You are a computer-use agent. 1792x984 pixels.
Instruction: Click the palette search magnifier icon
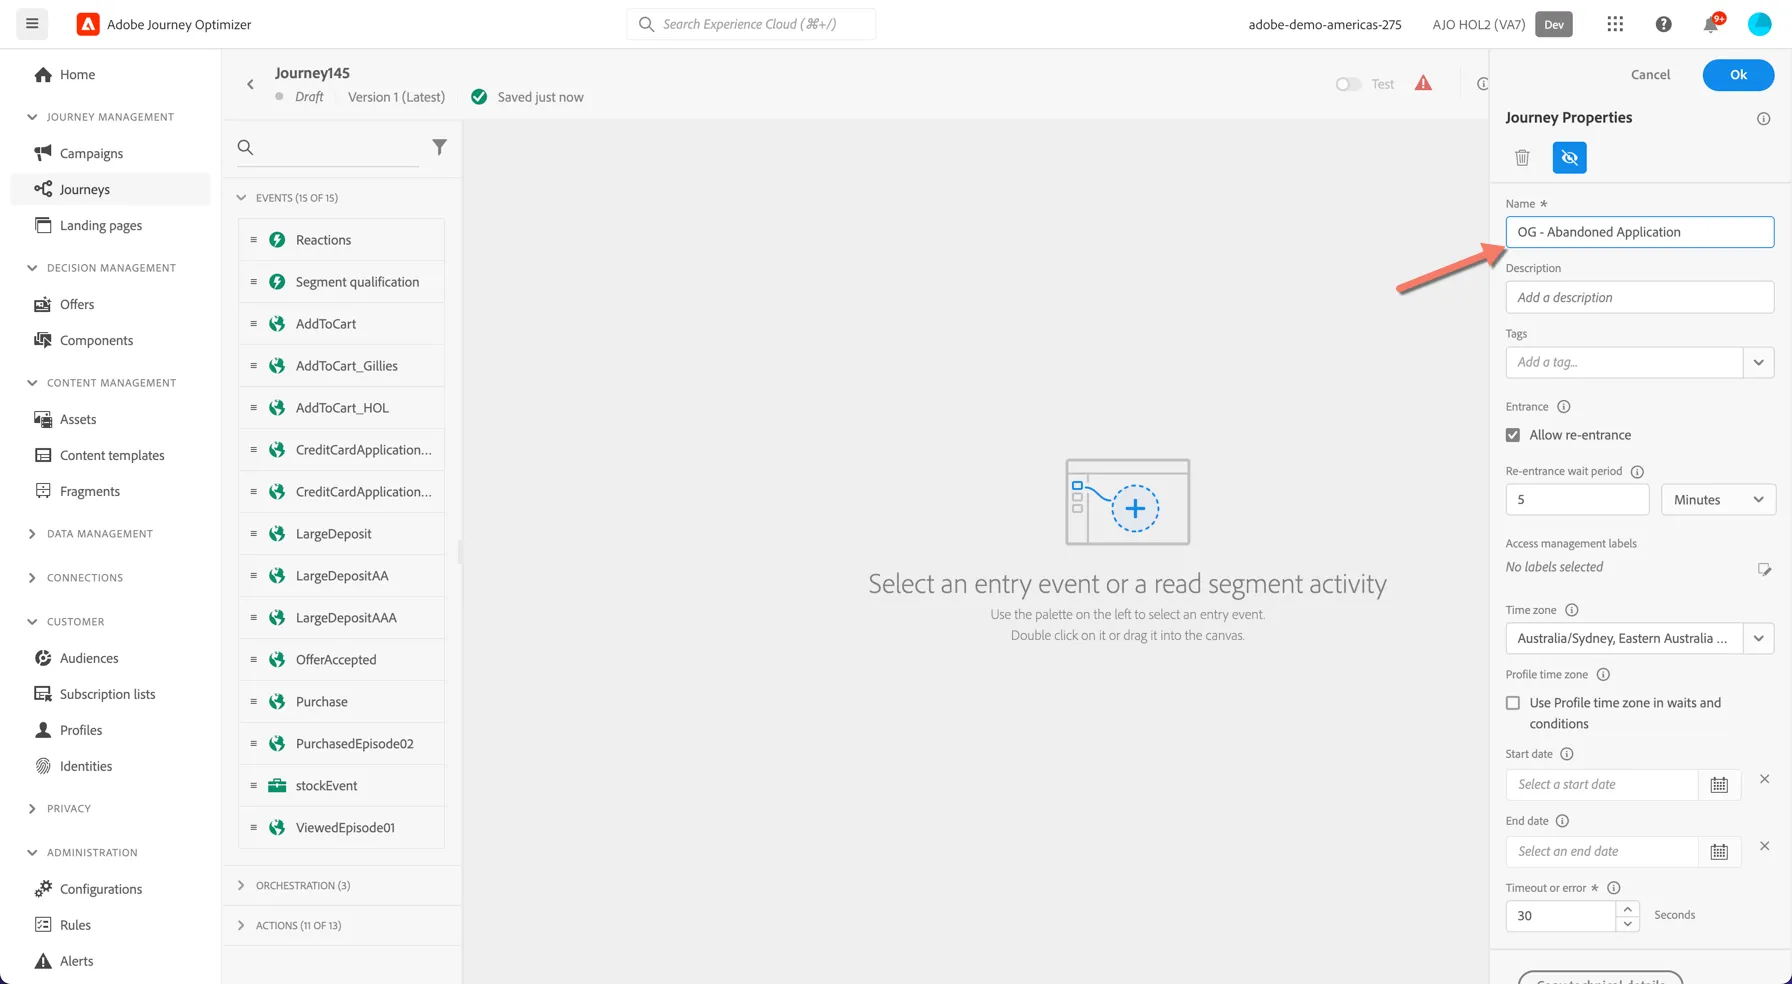(245, 147)
